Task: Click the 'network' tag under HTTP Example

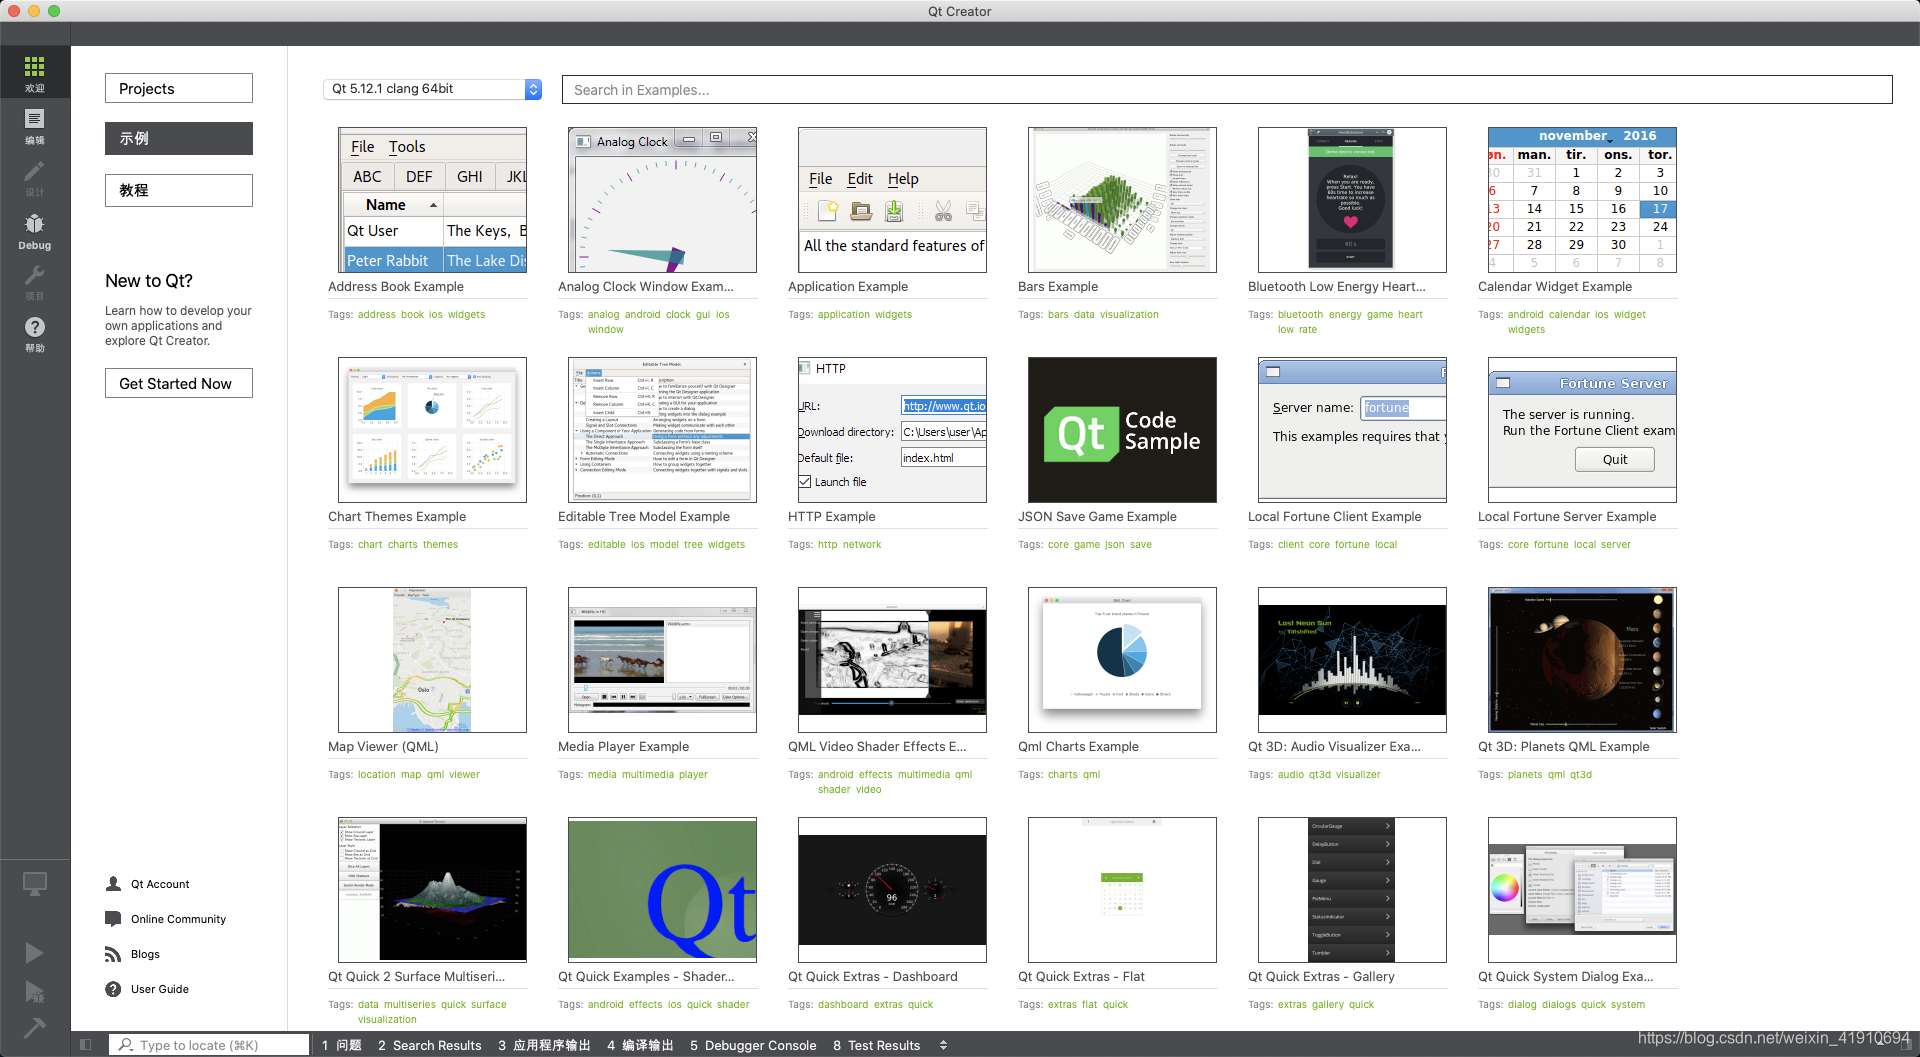Action: point(862,544)
